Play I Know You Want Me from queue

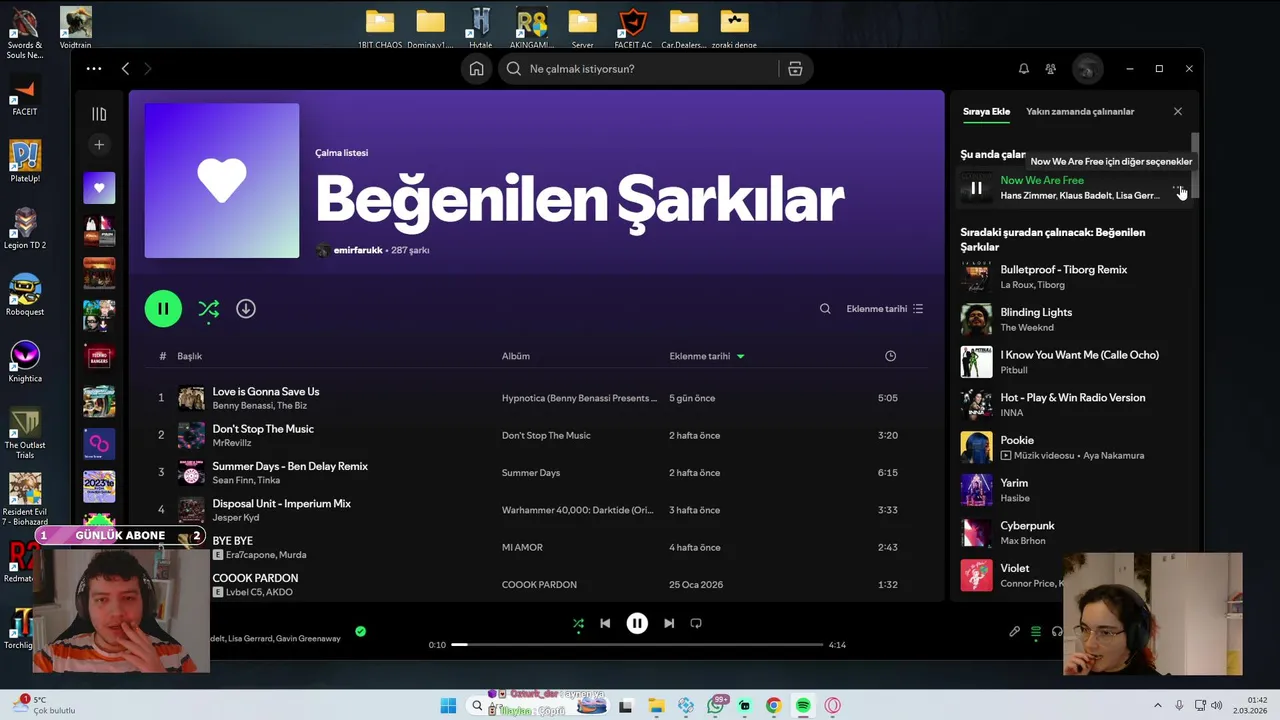pos(1075,362)
